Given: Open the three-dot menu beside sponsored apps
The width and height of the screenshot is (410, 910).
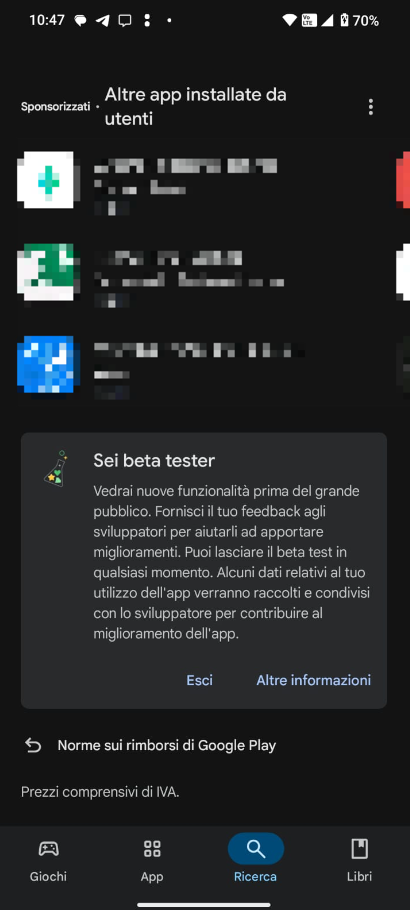Looking at the screenshot, I should click(x=371, y=107).
